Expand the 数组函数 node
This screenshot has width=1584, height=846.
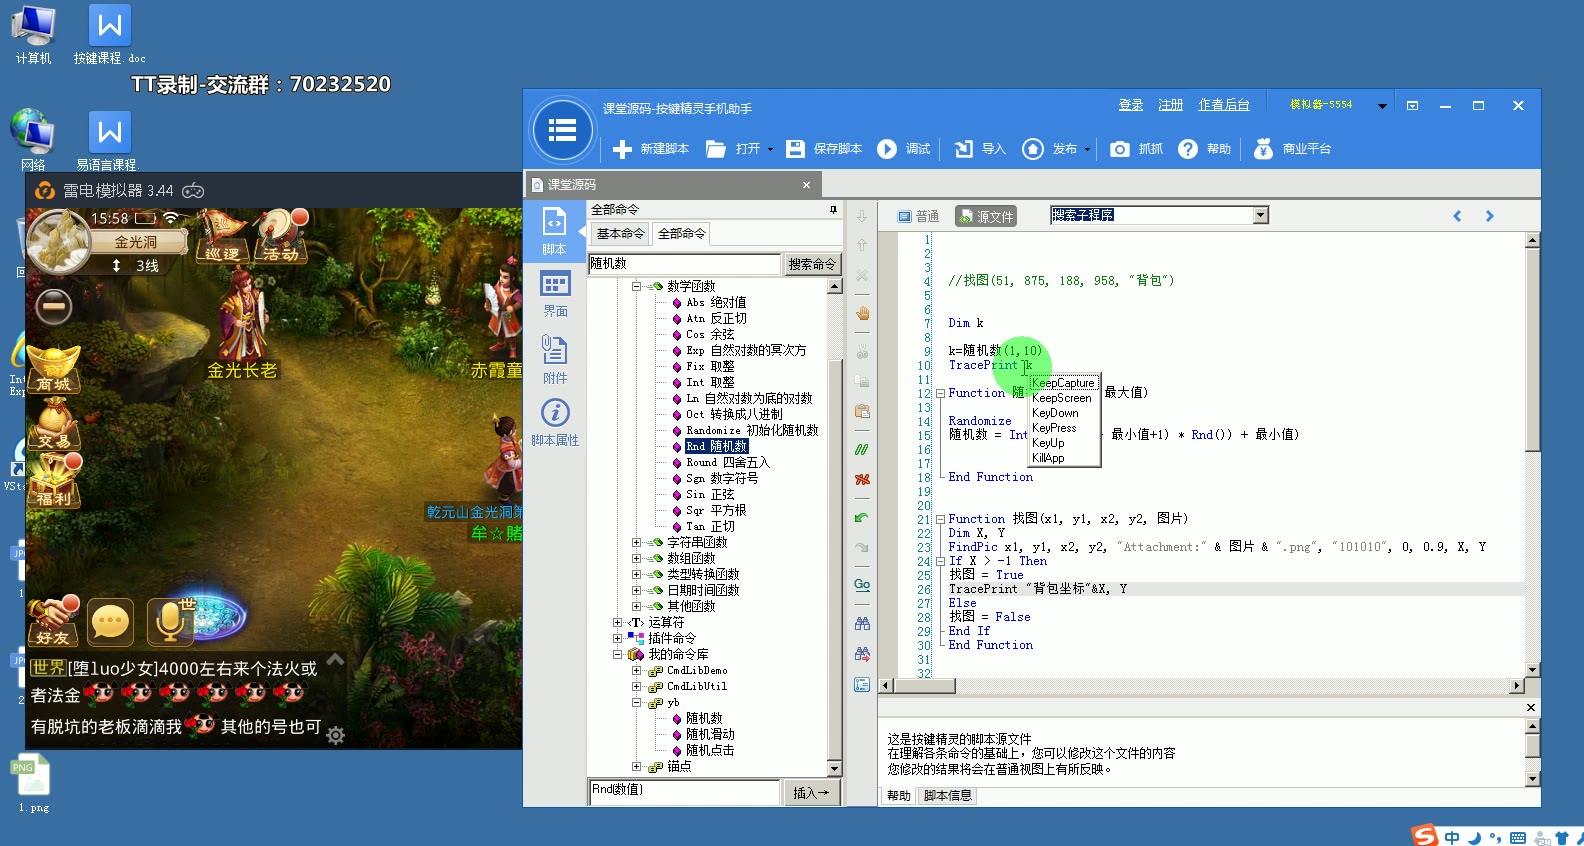click(x=636, y=558)
